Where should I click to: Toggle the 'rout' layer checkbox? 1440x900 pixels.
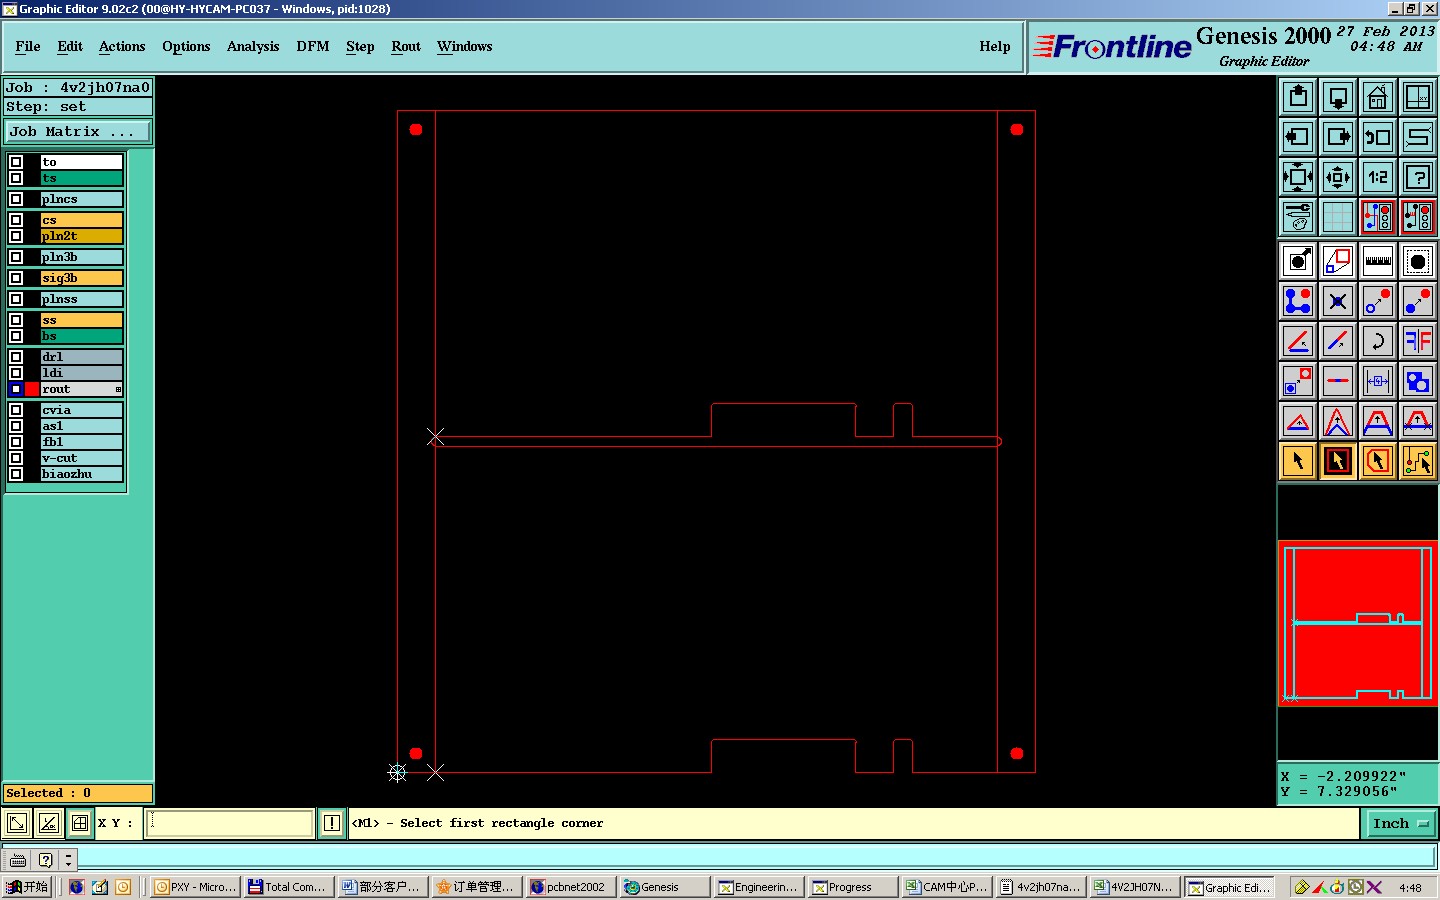click(16, 389)
